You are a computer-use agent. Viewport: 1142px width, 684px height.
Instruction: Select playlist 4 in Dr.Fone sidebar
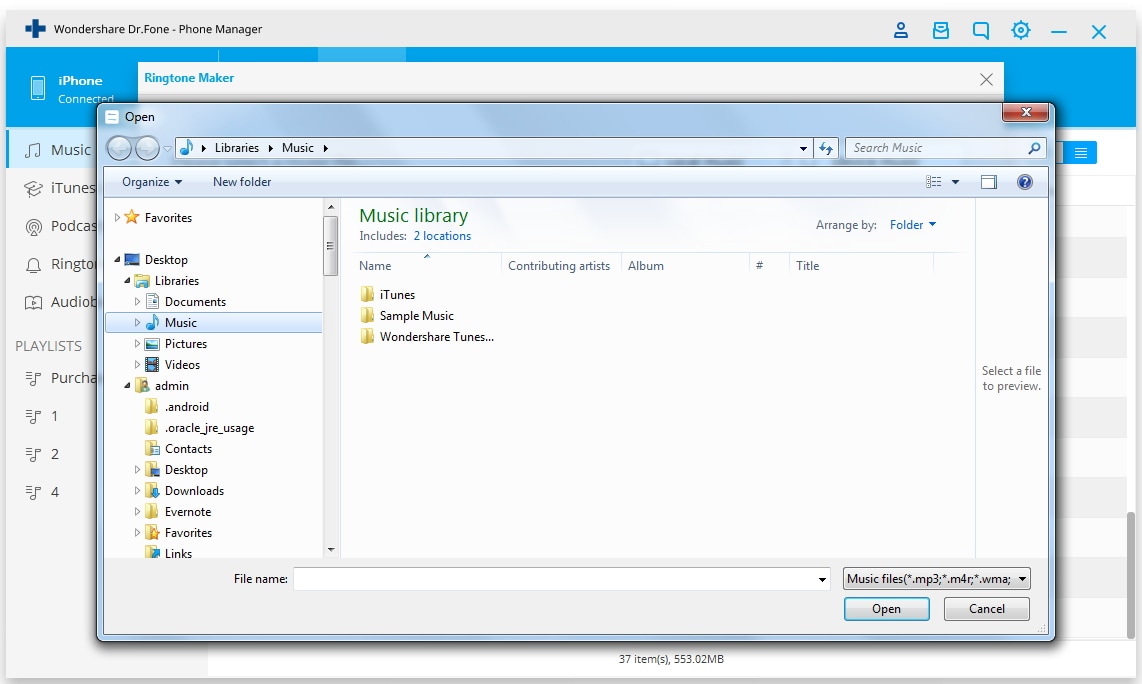point(42,492)
